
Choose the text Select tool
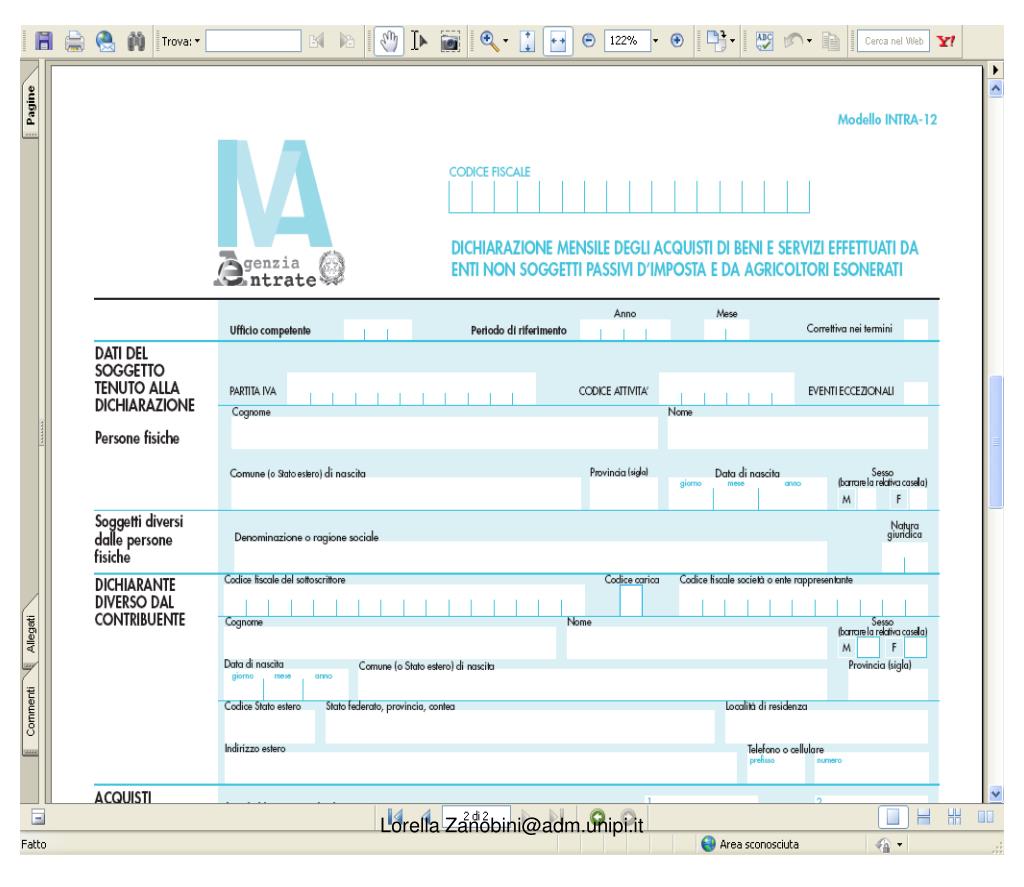click(x=419, y=41)
